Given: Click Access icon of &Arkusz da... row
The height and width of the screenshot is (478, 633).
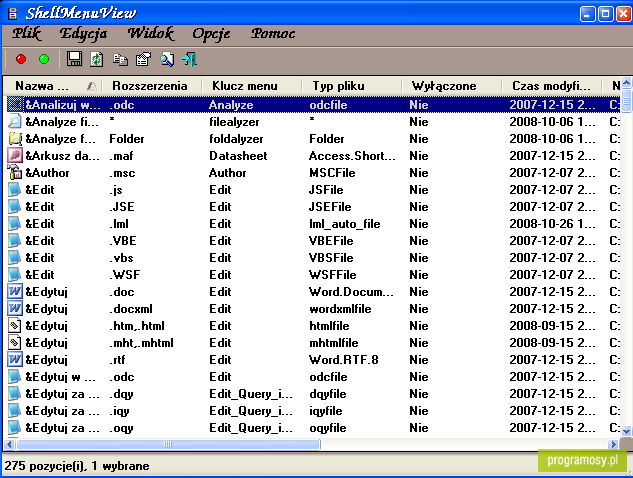Looking at the screenshot, I should (x=15, y=155).
